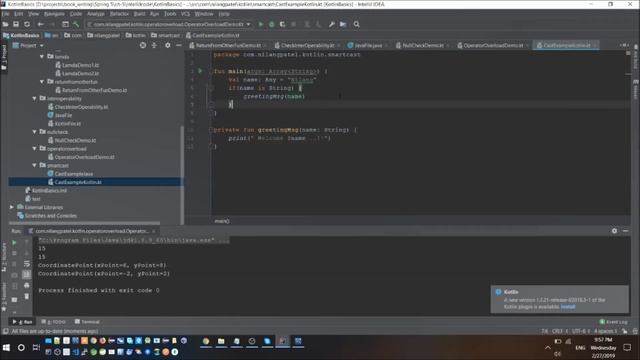The height and width of the screenshot is (360, 640).
Task: Click the KotlinBasics breadcrumb
Action: point(21,36)
